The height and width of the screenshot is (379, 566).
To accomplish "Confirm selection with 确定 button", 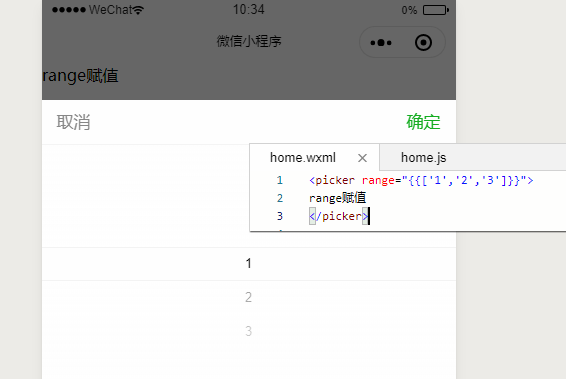I will [423, 122].
